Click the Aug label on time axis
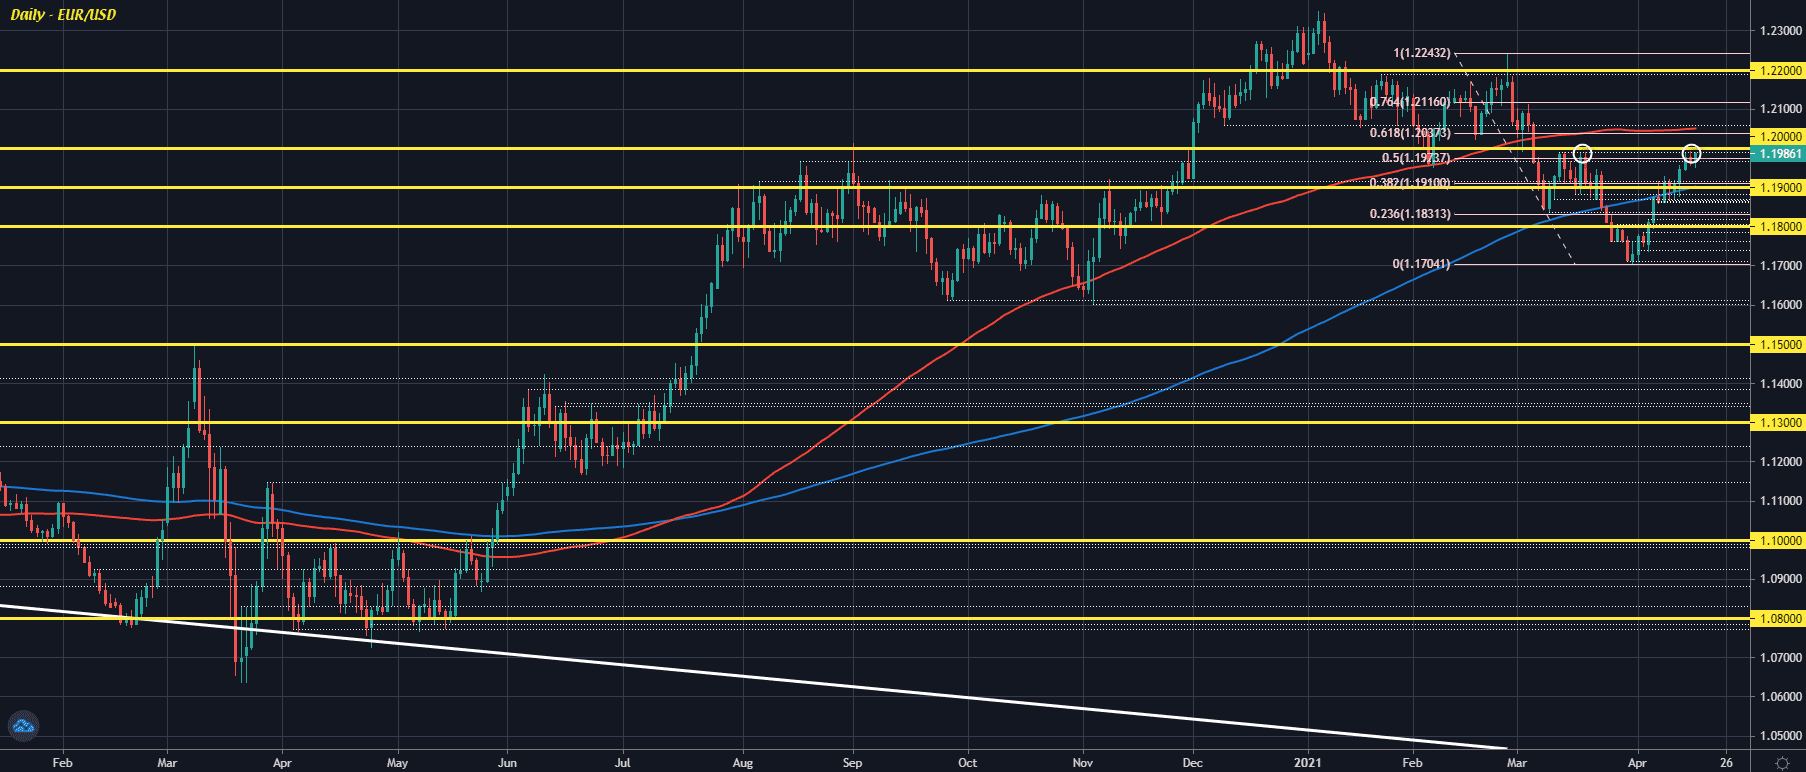The image size is (1806, 772). (743, 762)
